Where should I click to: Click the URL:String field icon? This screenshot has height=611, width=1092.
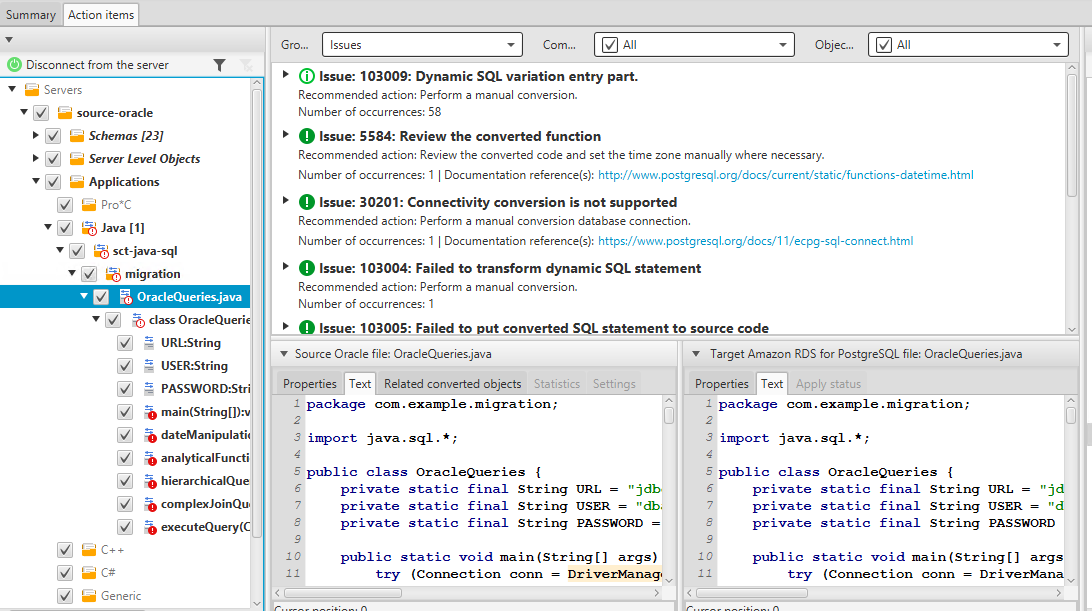(149, 343)
